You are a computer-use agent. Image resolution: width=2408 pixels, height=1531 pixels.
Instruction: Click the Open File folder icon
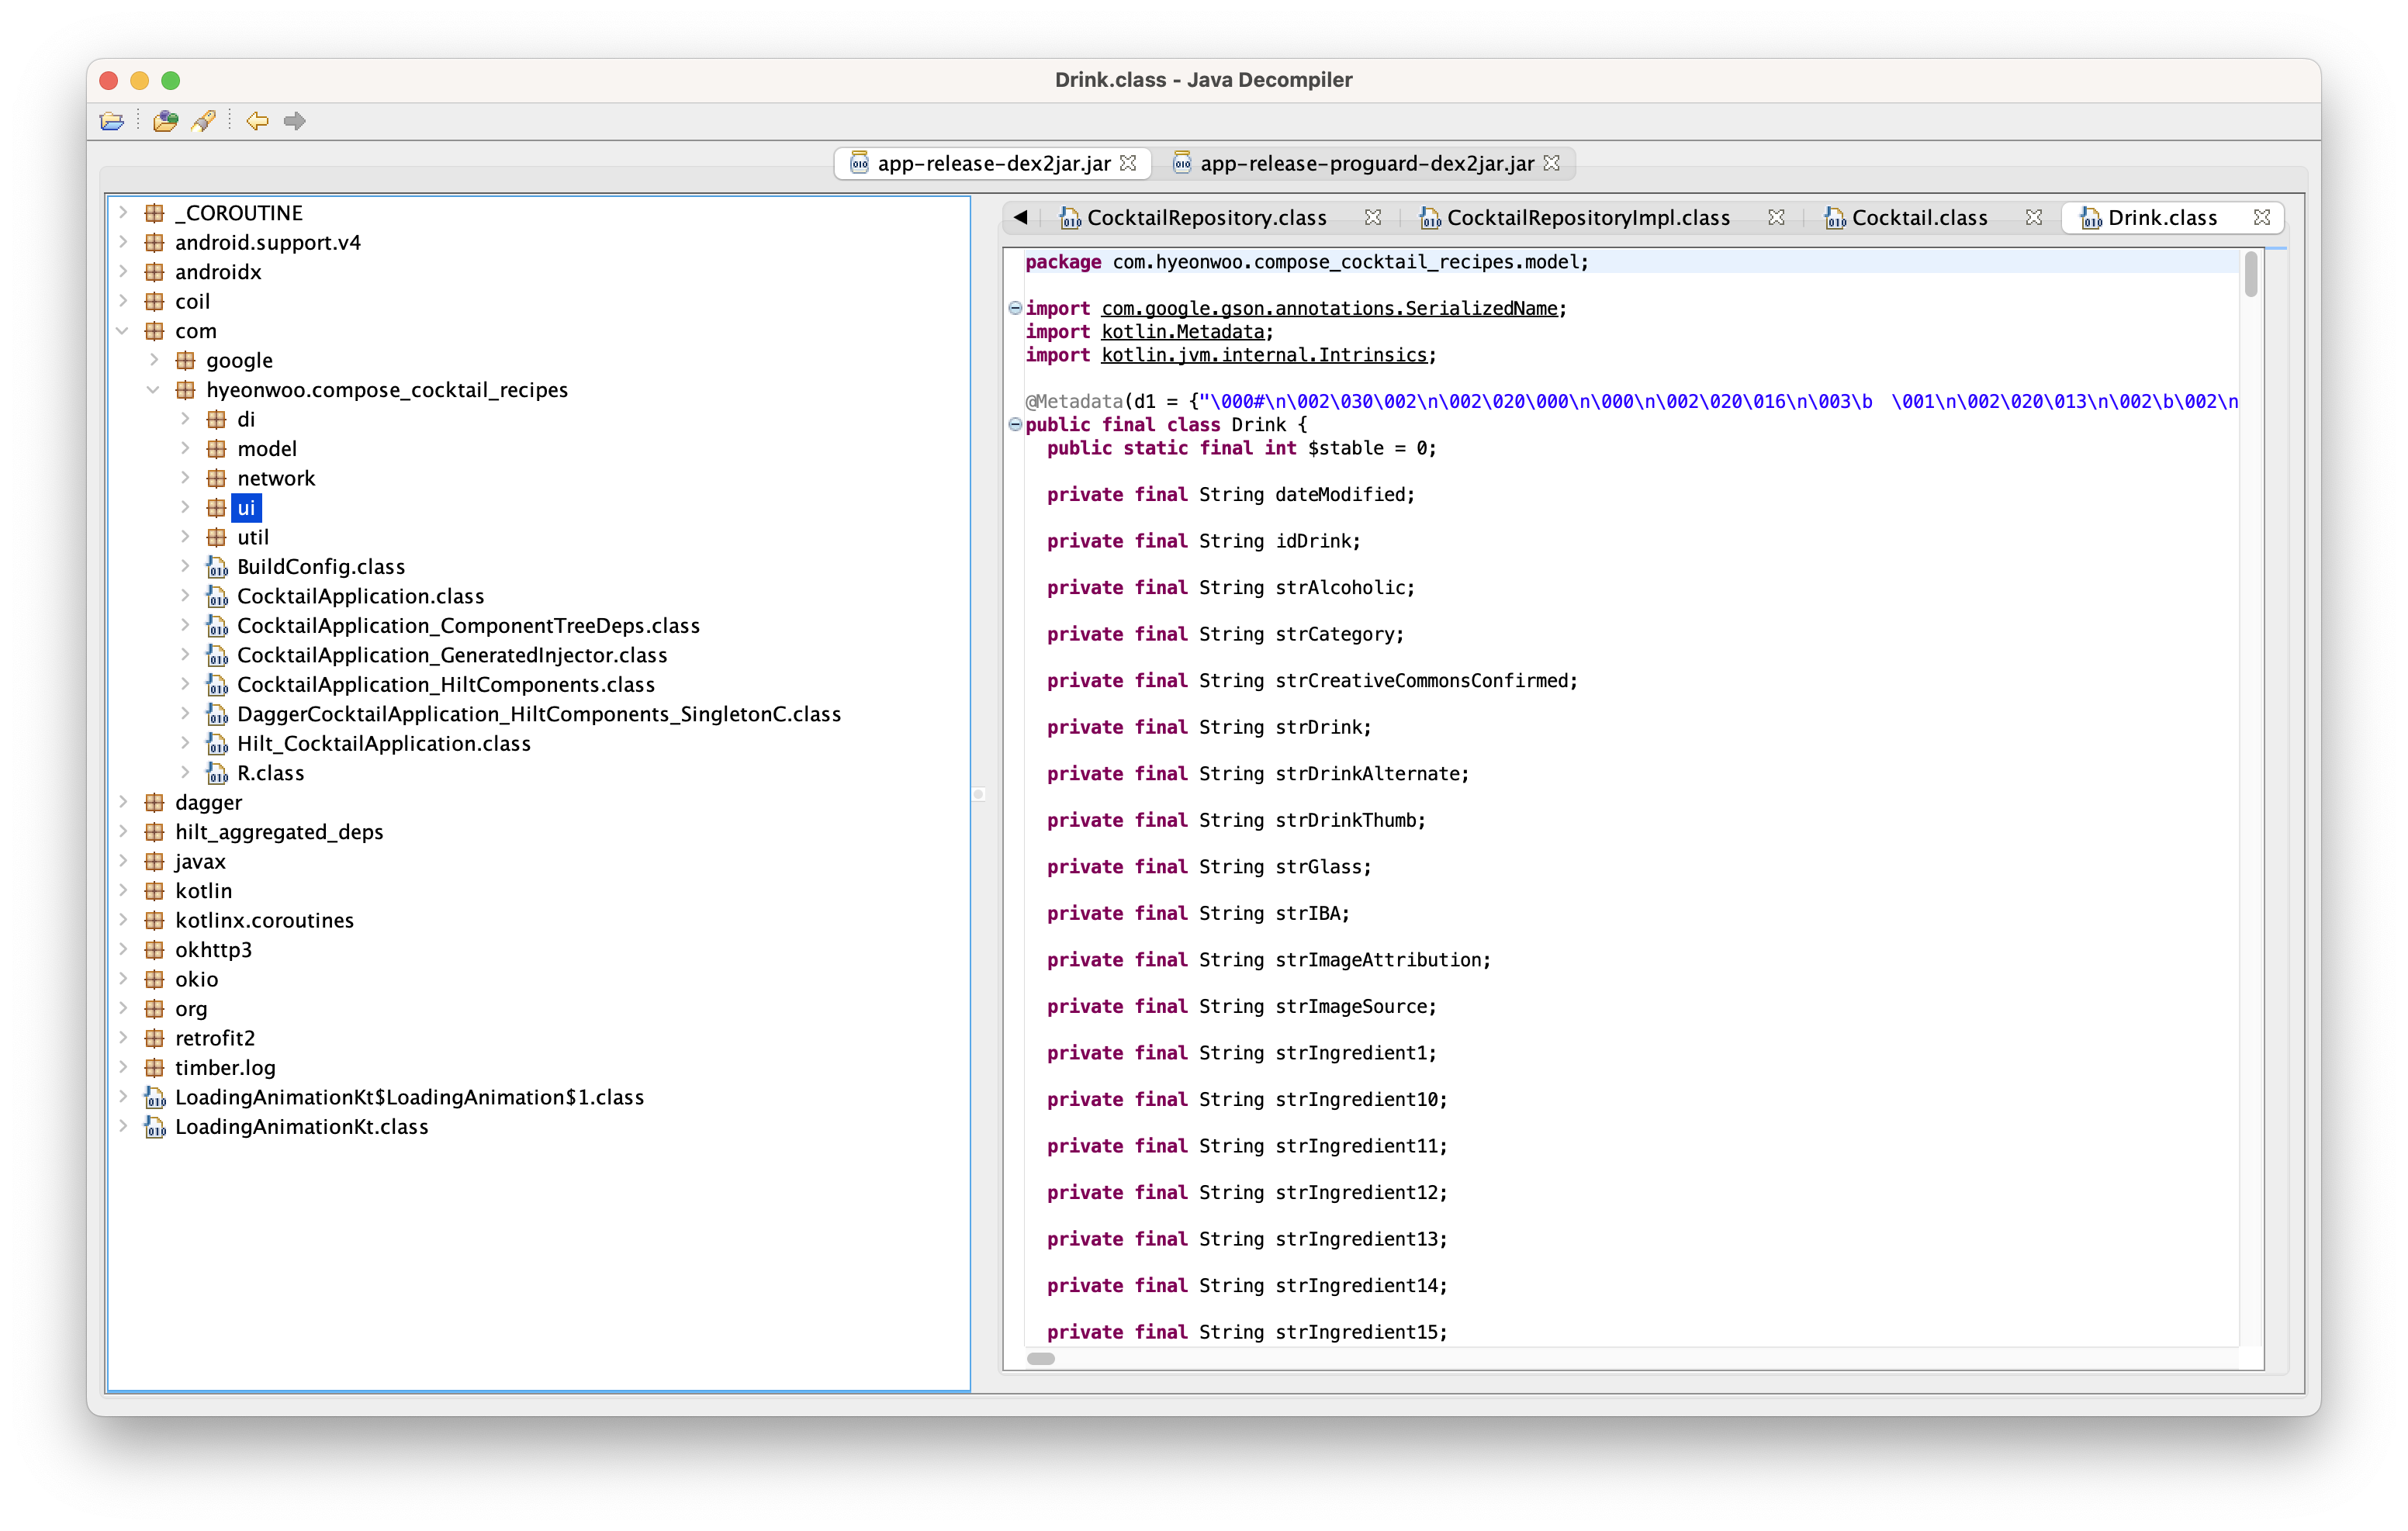[x=112, y=121]
